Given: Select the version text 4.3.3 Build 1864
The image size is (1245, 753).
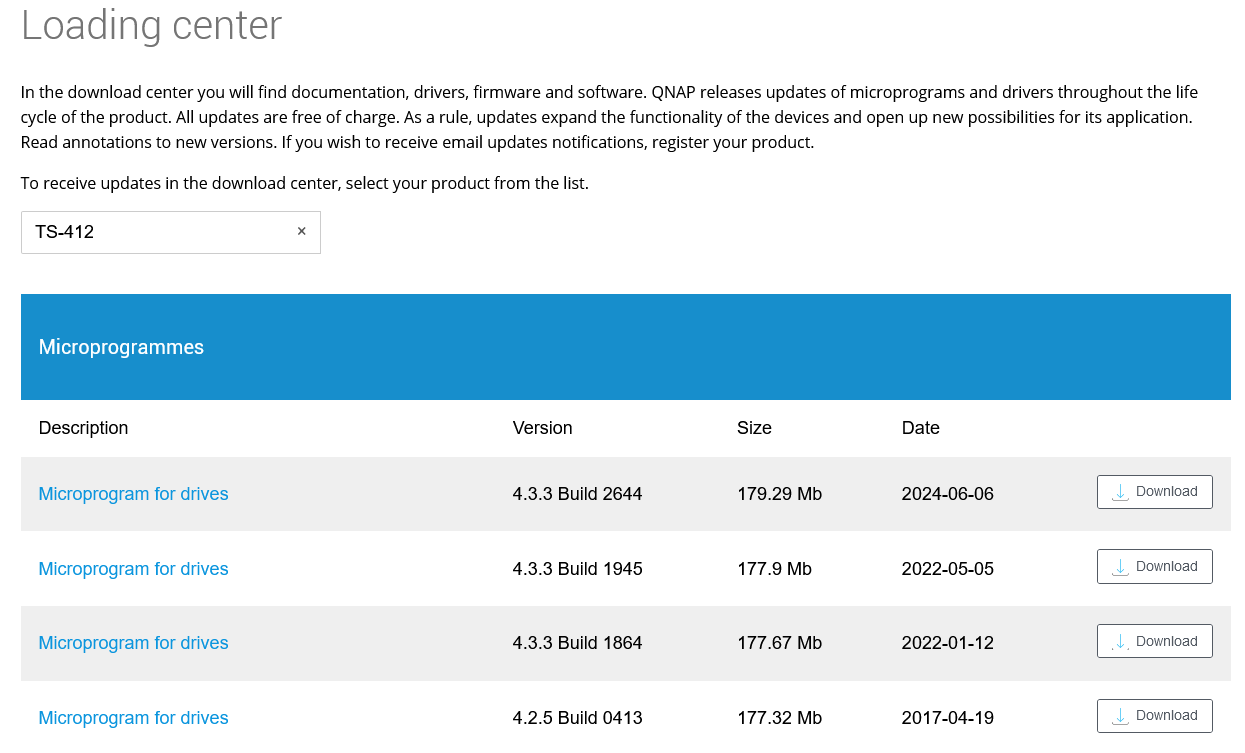Looking at the screenshot, I should point(577,643).
